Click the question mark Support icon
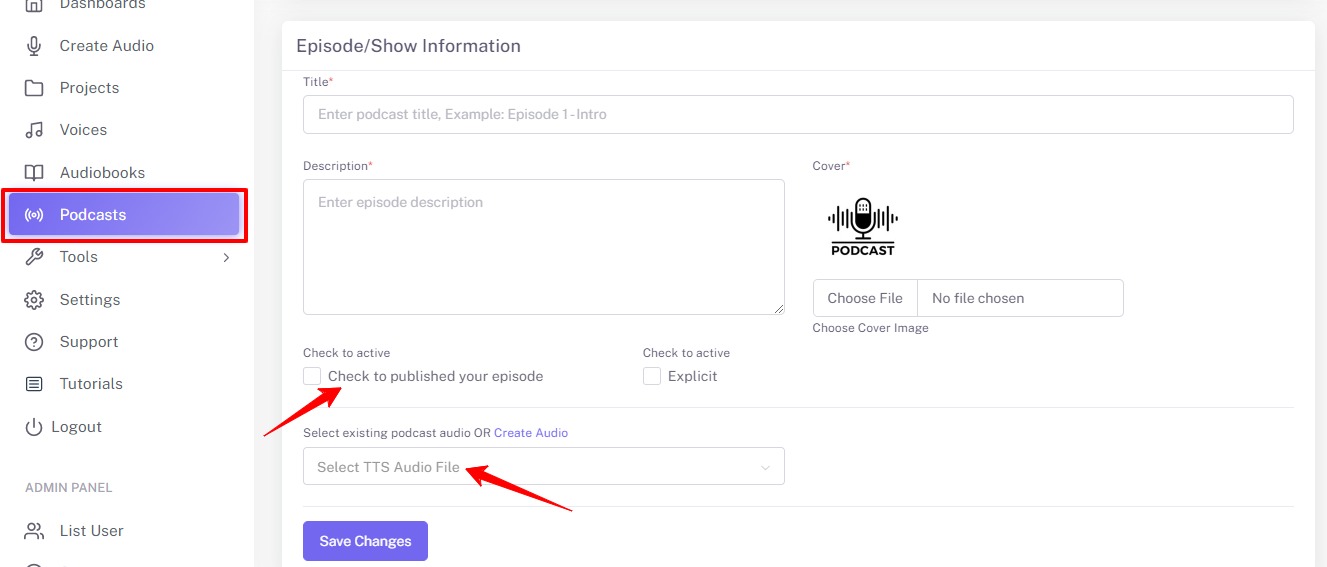This screenshot has width=1327, height=567. point(34,342)
